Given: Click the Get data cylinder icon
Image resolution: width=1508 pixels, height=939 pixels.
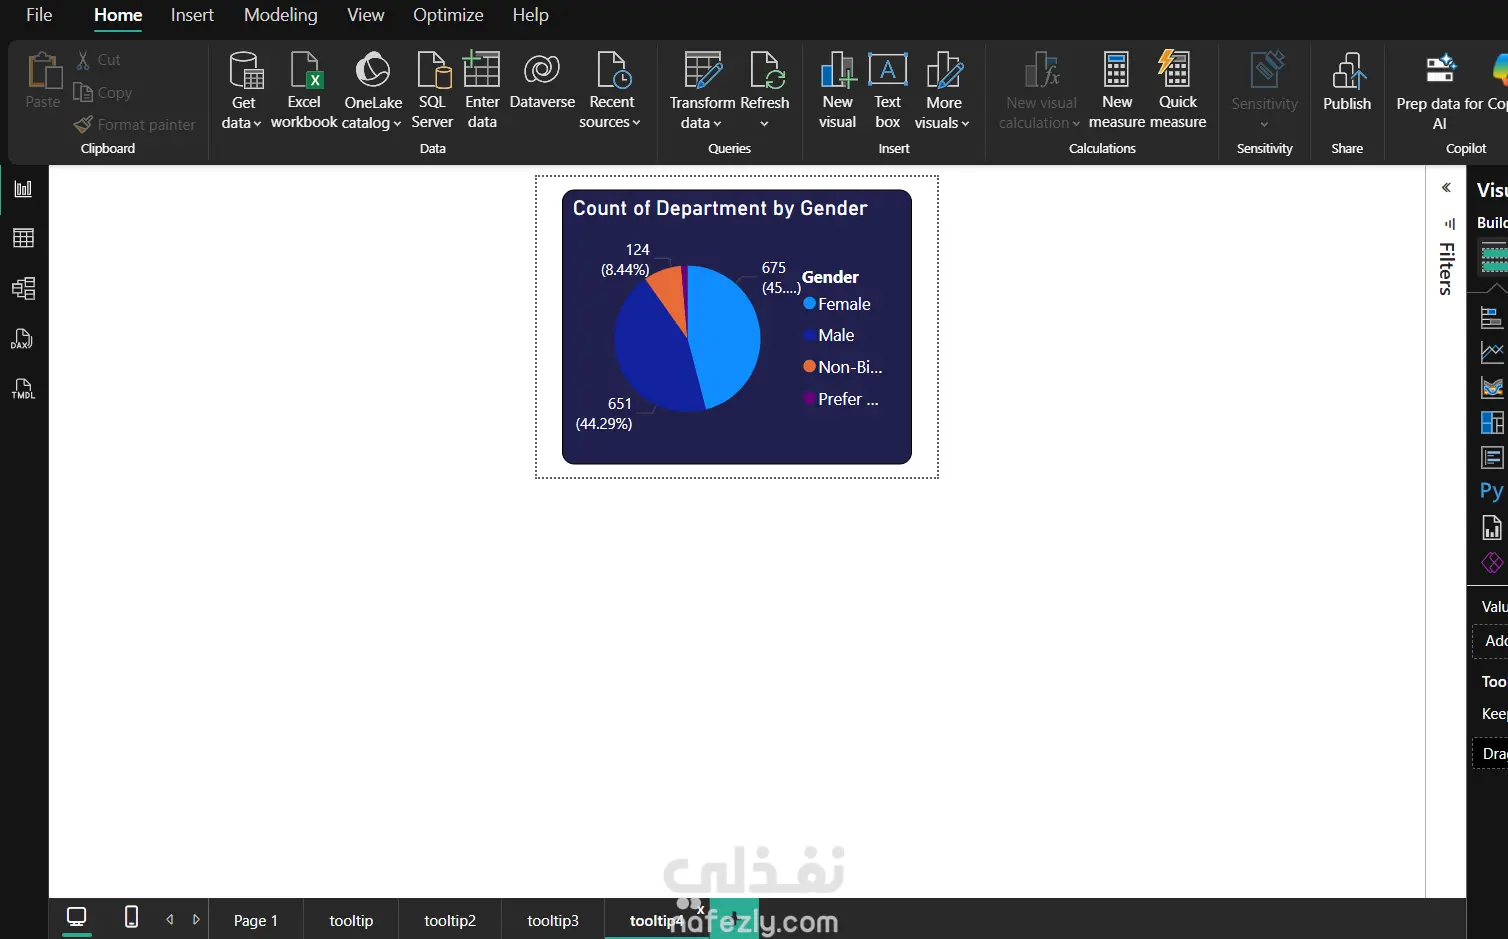Looking at the screenshot, I should tap(246, 71).
